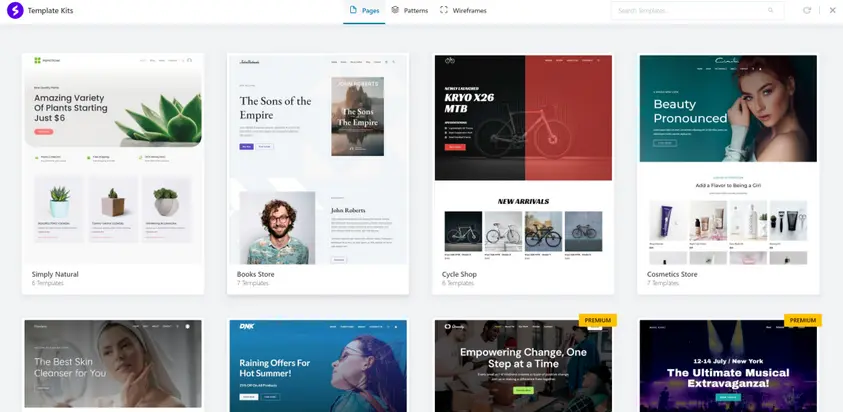Select the Cycle Shop template thumbnail

click(x=523, y=158)
